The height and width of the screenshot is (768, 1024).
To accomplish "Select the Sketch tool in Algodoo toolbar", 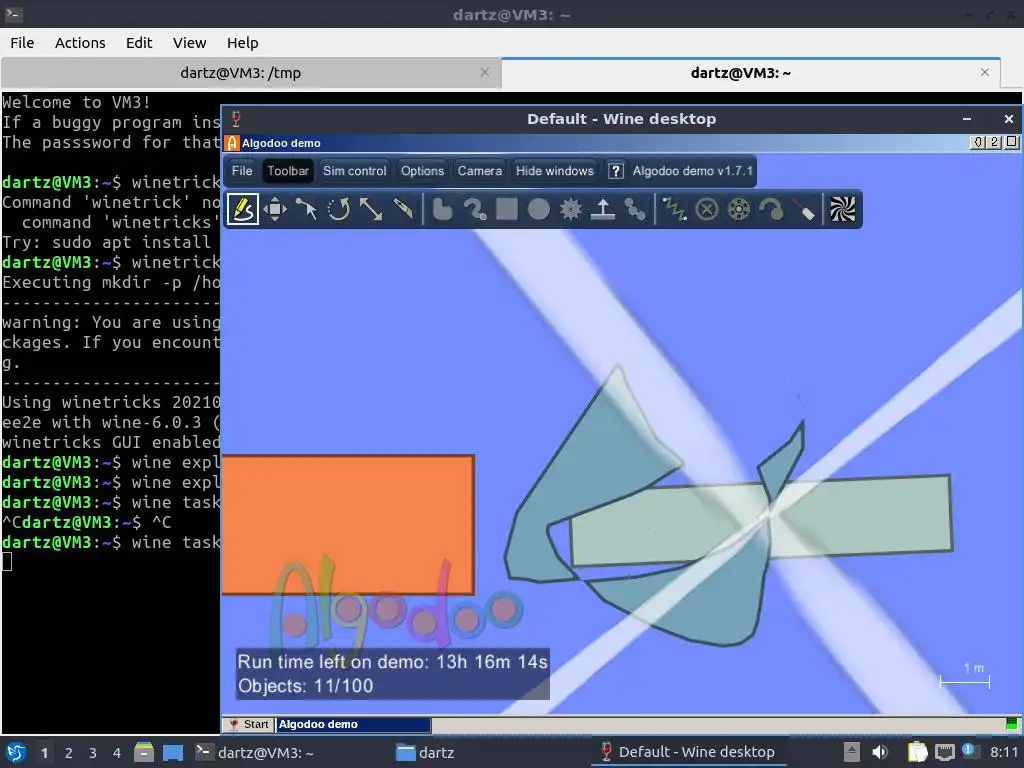I will pyautogui.click(x=243, y=209).
